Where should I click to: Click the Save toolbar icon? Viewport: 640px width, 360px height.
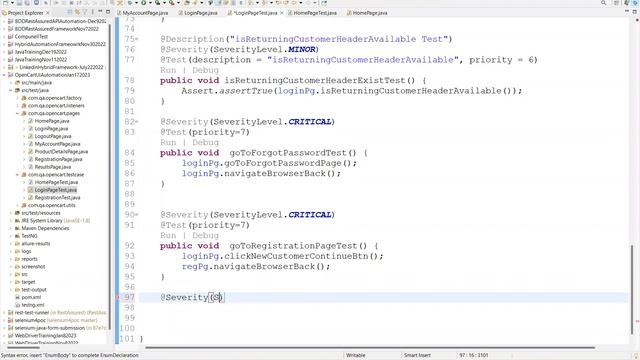point(19,3)
